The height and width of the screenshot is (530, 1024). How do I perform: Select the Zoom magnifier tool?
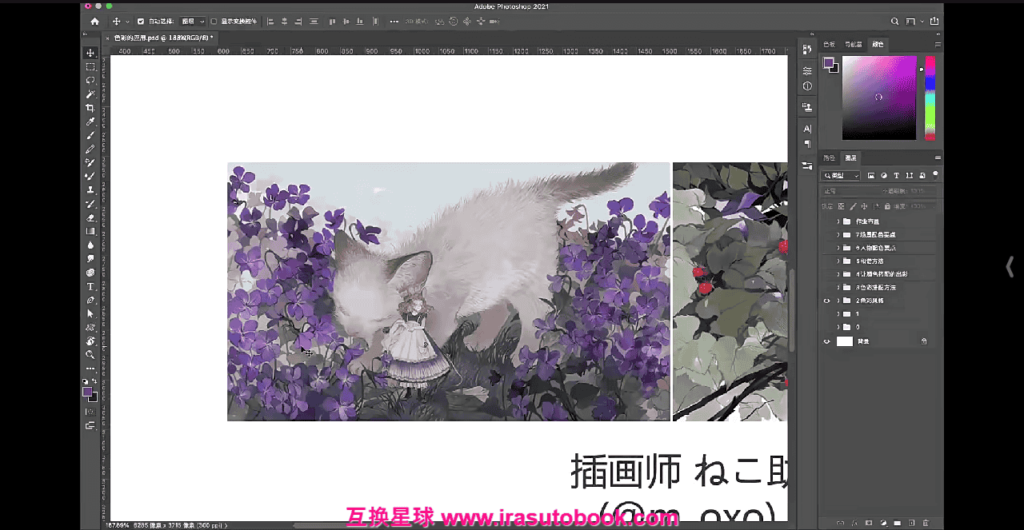click(x=91, y=354)
